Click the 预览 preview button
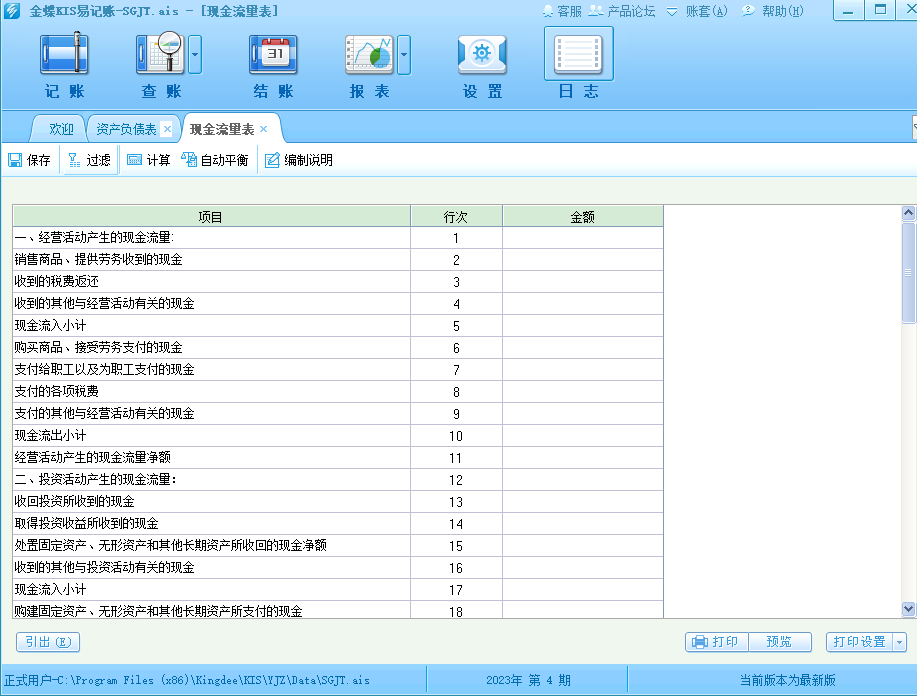This screenshot has width=917, height=696. click(779, 642)
